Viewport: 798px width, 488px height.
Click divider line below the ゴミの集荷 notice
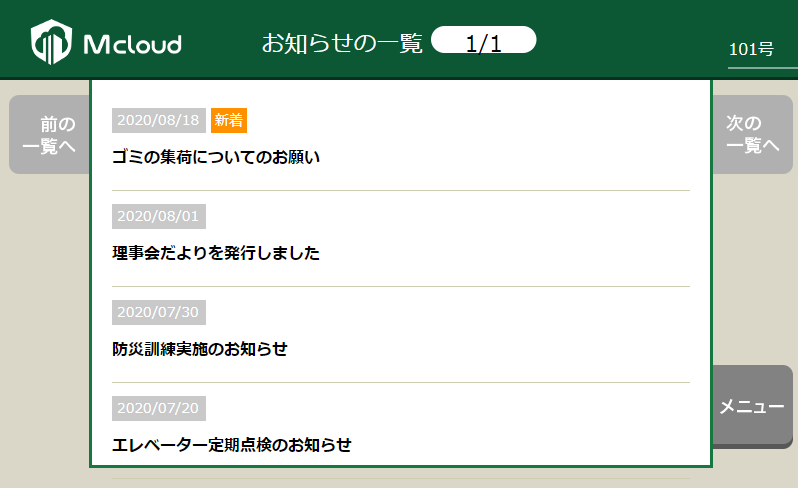point(400,190)
